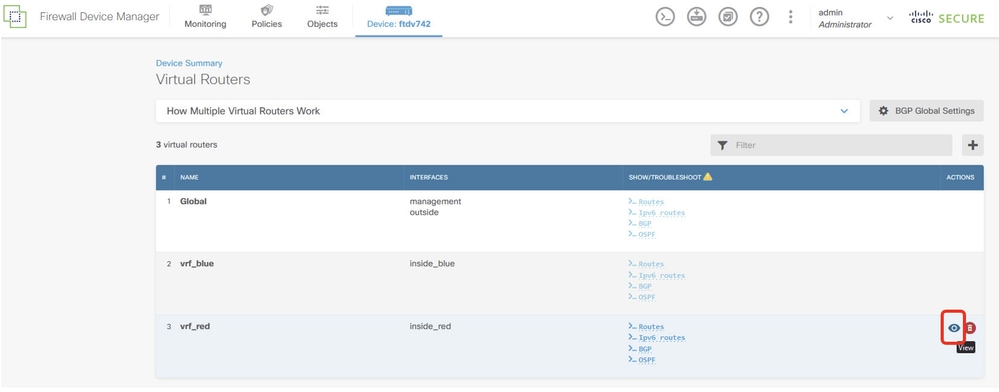
Task: Click the funnel filter icon
Action: [722, 145]
